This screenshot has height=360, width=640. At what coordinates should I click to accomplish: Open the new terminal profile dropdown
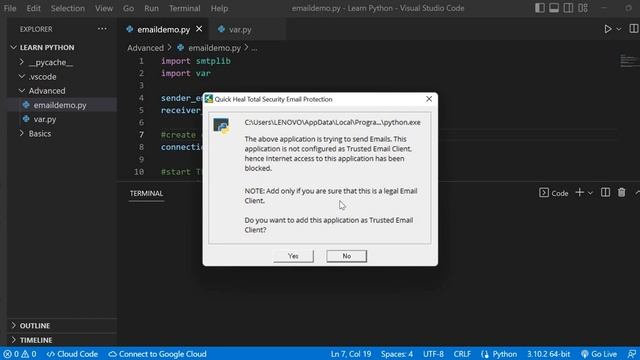(x=590, y=193)
